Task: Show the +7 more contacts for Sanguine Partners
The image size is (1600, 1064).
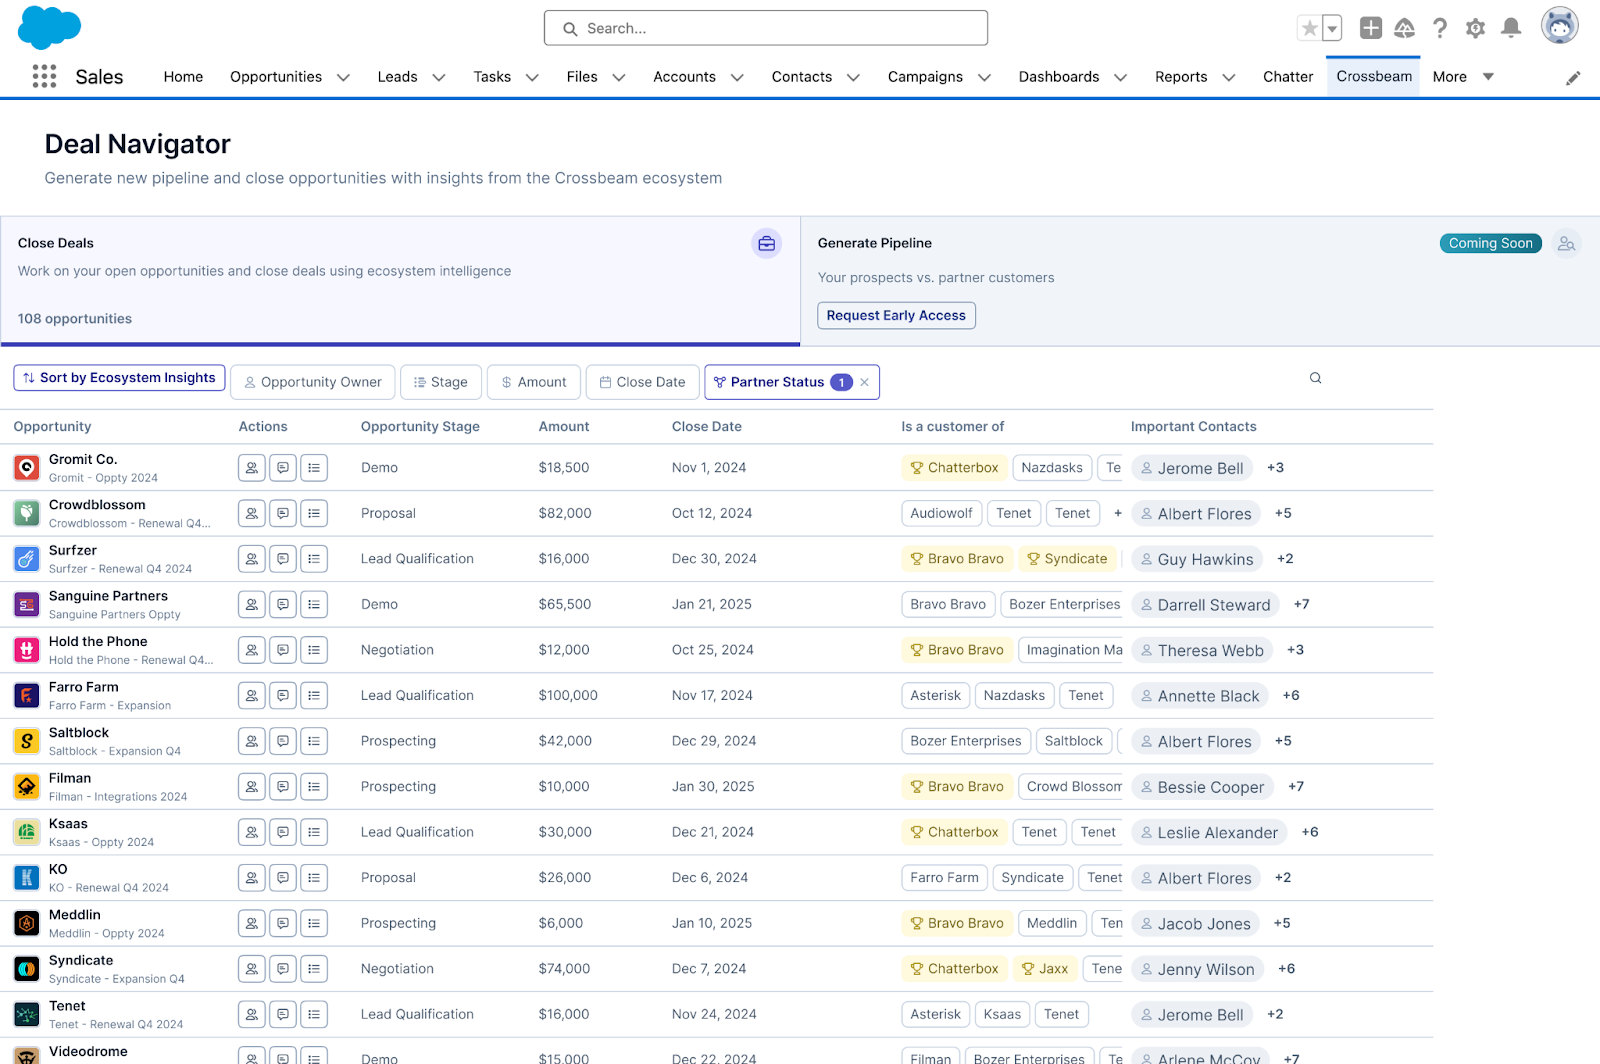Action: coord(1301,604)
